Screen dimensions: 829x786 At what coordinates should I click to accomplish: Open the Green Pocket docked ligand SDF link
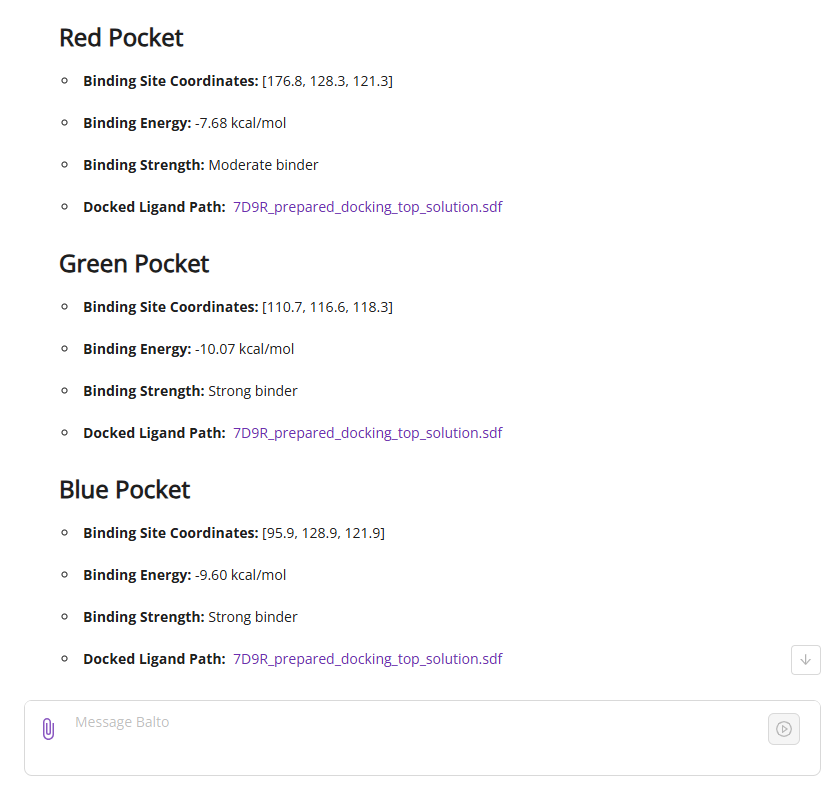367,433
